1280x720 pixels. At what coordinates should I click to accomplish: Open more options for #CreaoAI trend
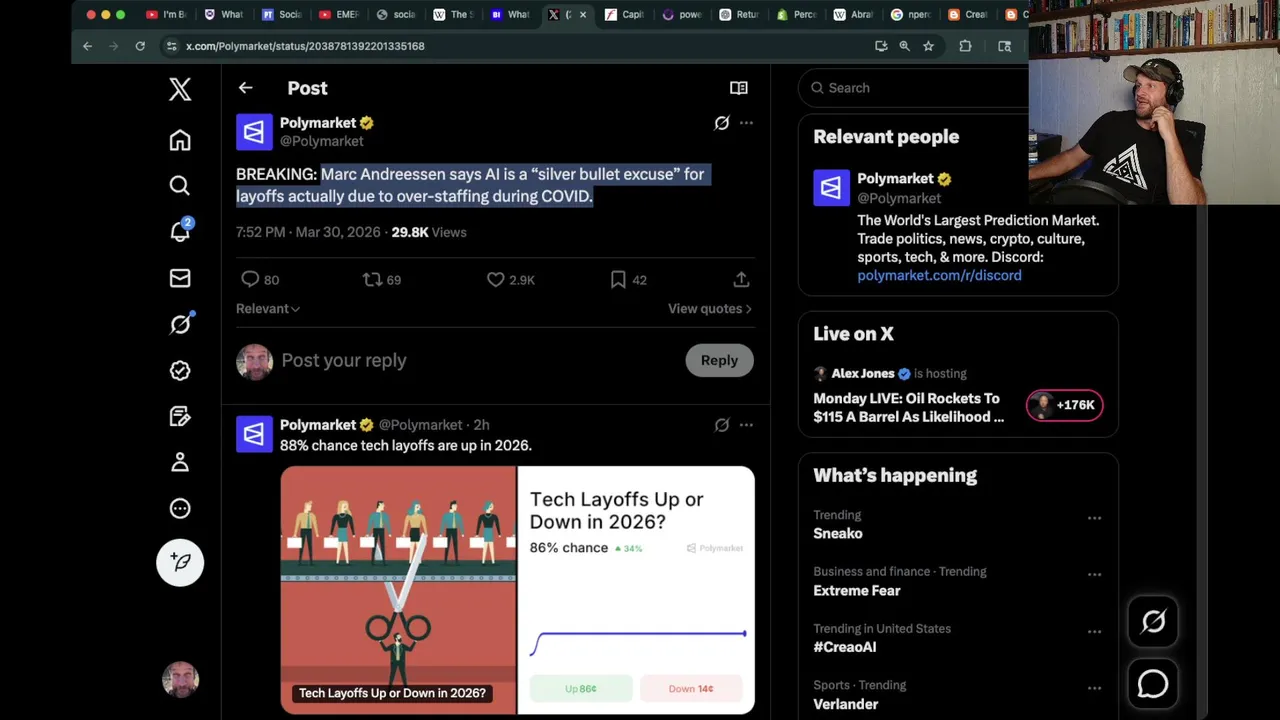tap(1094, 632)
